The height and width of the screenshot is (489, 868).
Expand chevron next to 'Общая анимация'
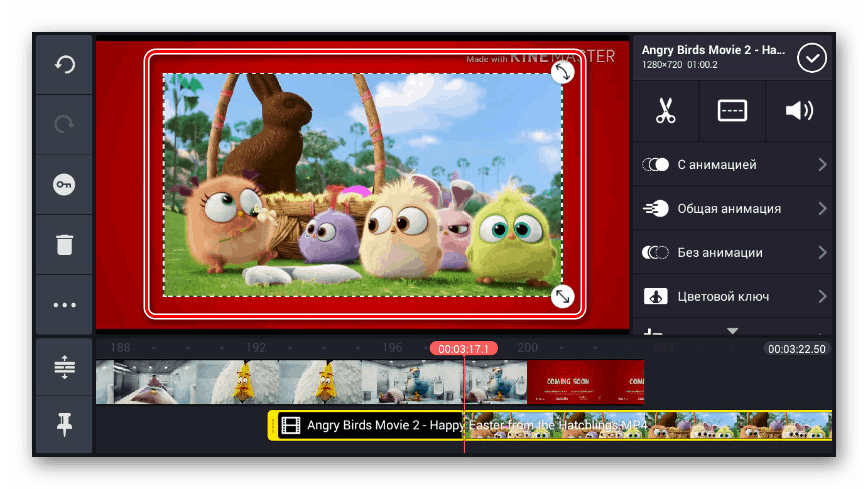(822, 208)
